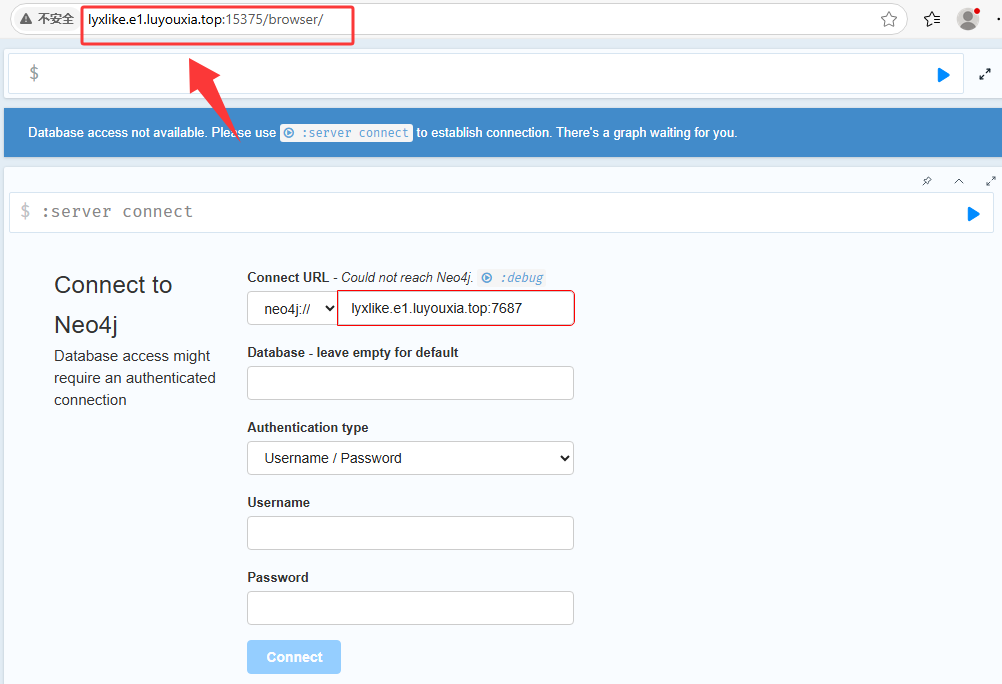Screen dimensions: 1002x684
Task: Click the top Cypher editor input
Action: tap(486, 74)
